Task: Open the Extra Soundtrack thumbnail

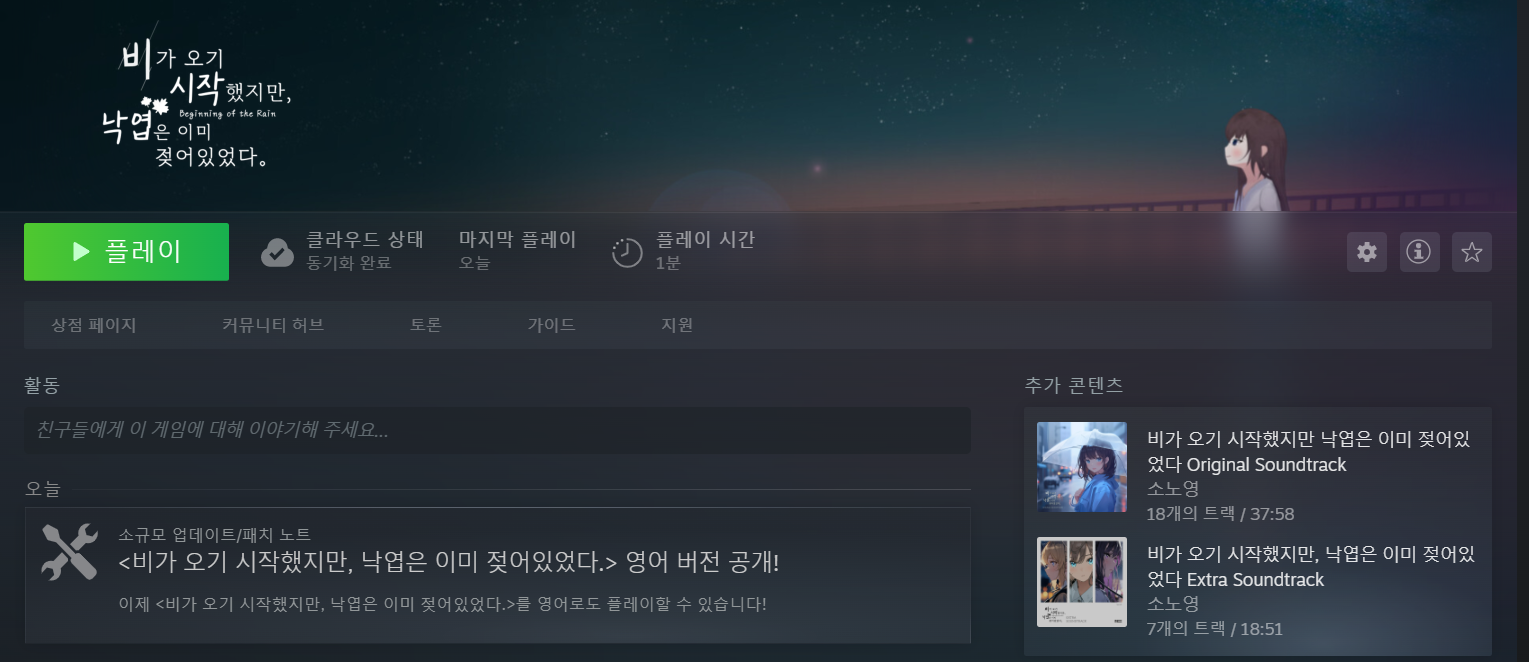Action: pos(1082,582)
